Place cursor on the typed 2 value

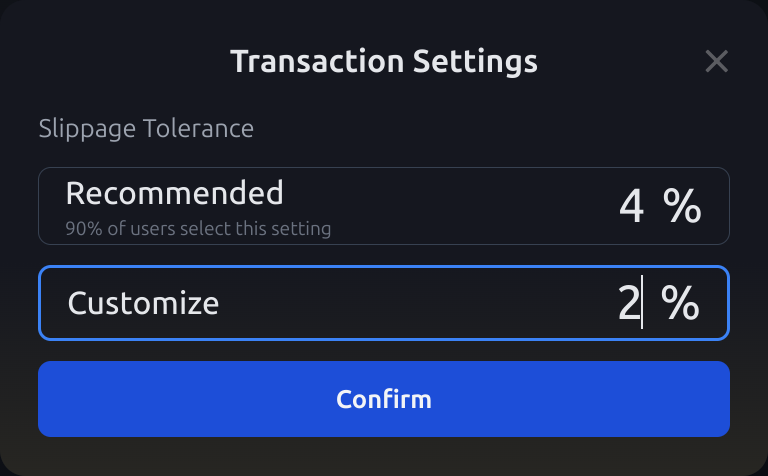click(x=628, y=303)
